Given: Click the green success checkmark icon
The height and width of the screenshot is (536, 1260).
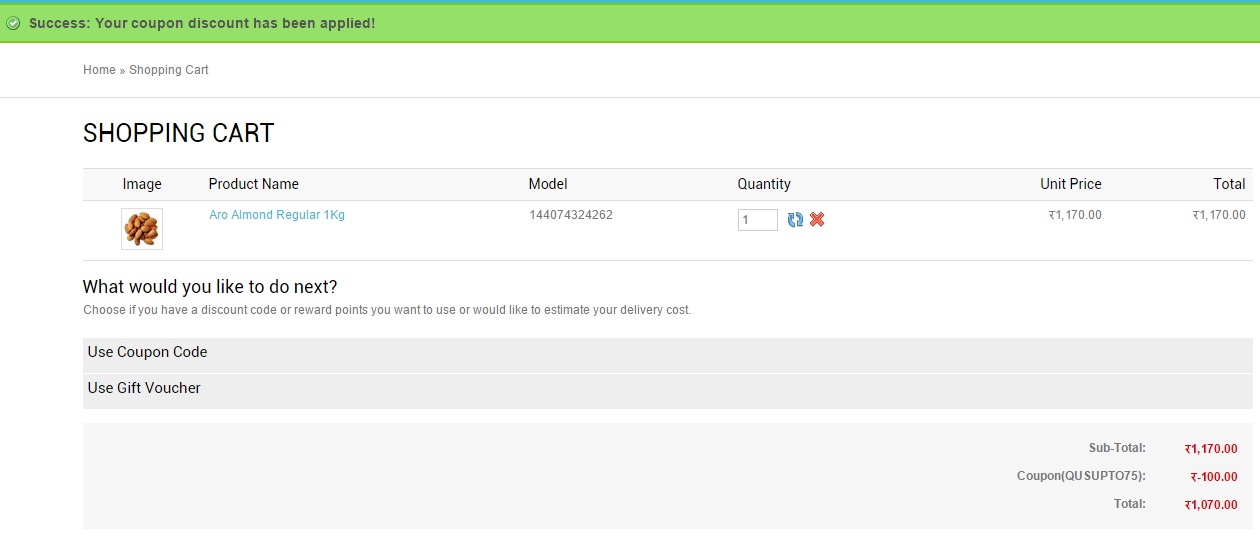Looking at the screenshot, I should [13, 23].
